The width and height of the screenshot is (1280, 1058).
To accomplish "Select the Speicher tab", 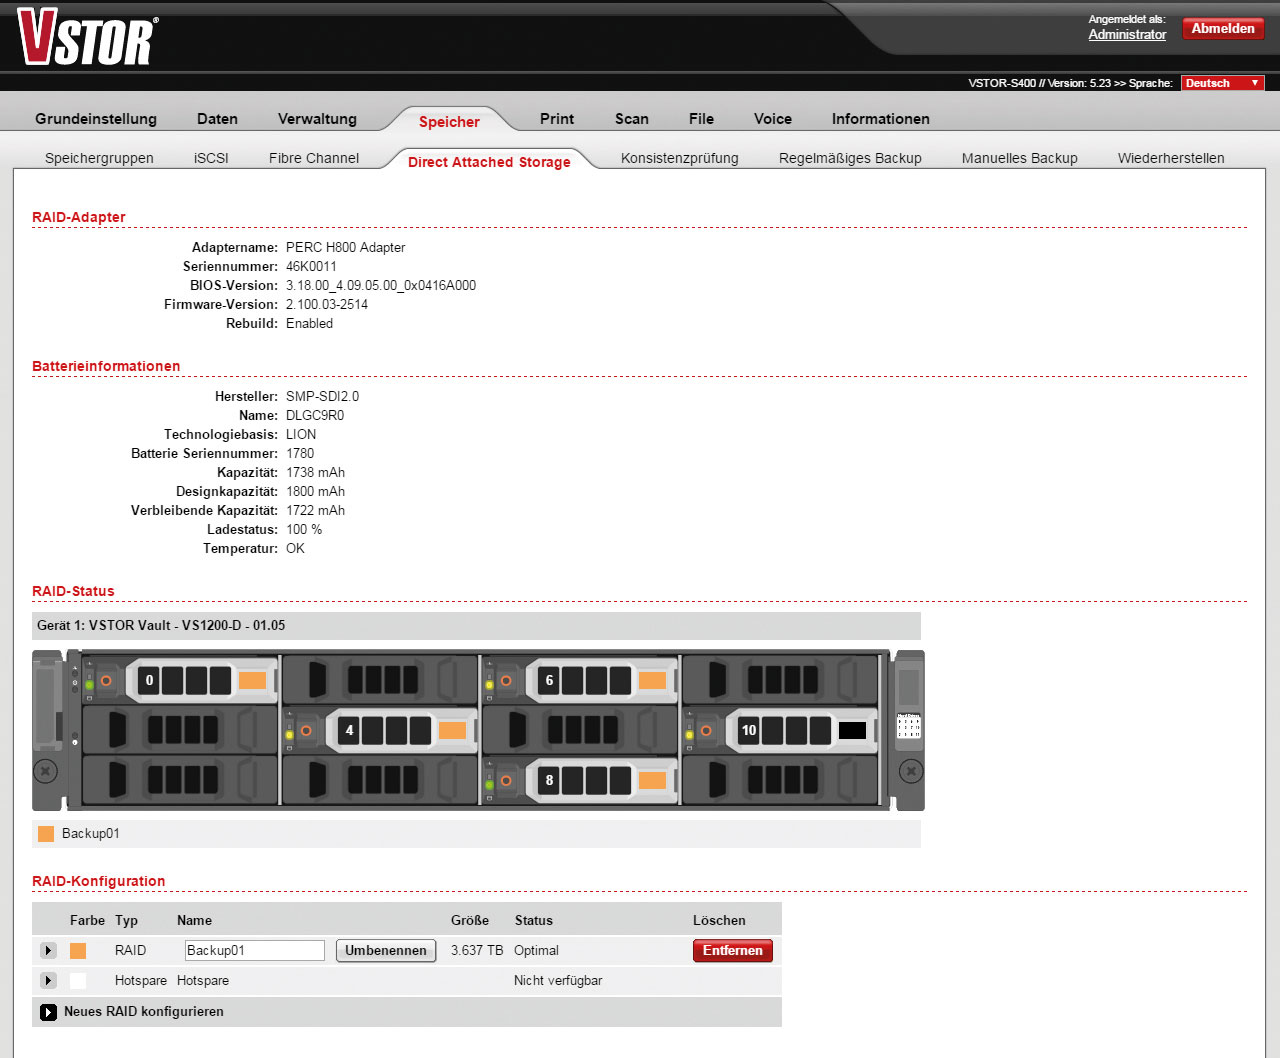I will click(x=449, y=121).
